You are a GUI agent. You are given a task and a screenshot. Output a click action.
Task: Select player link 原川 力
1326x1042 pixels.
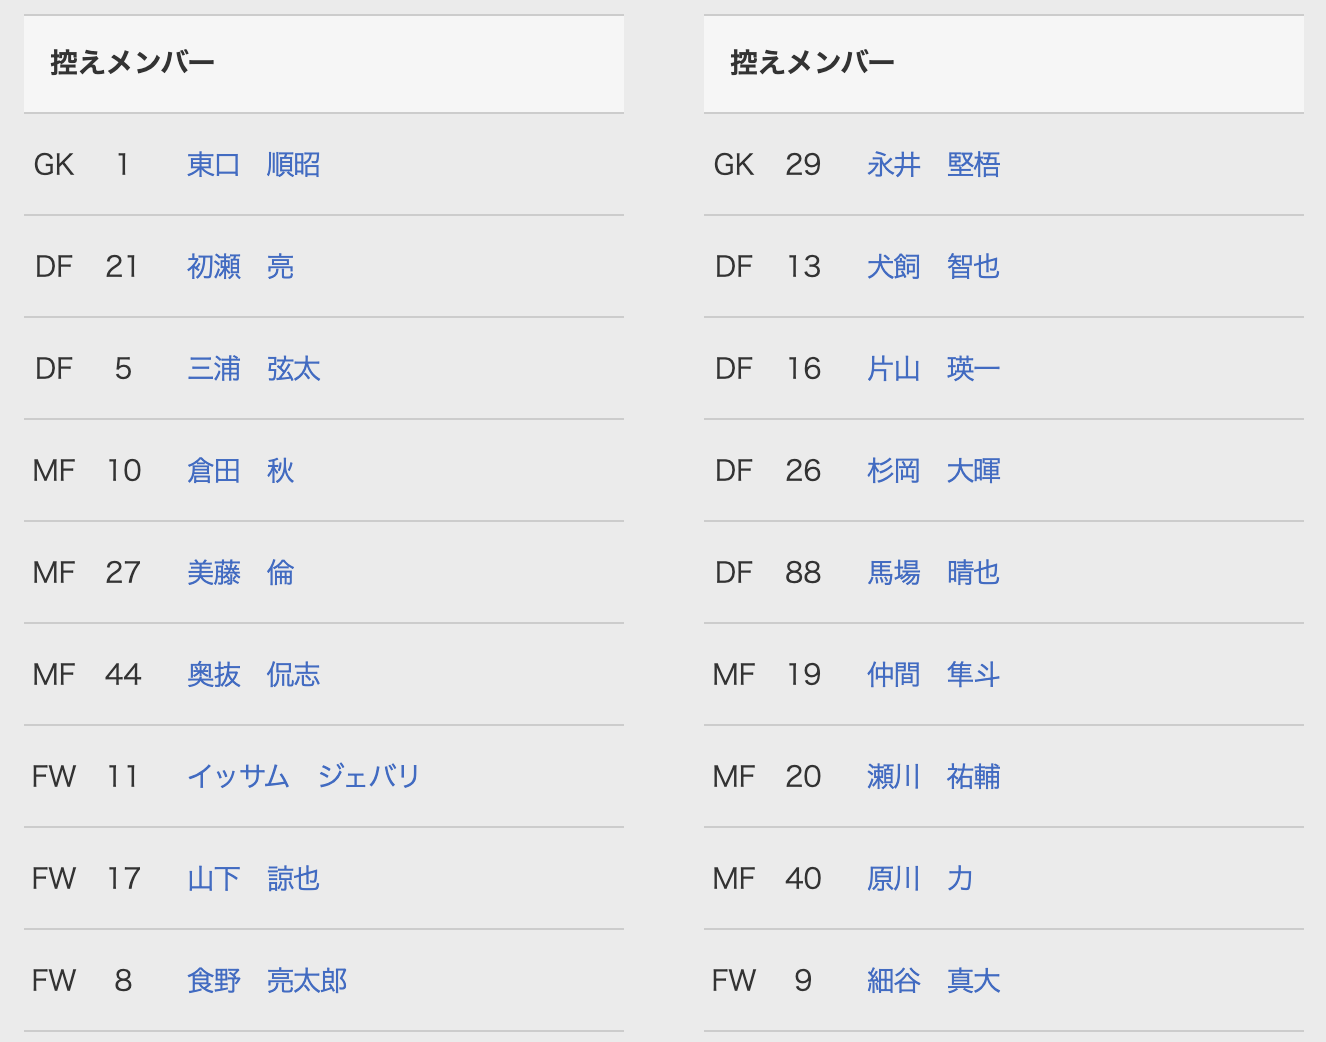[920, 879]
